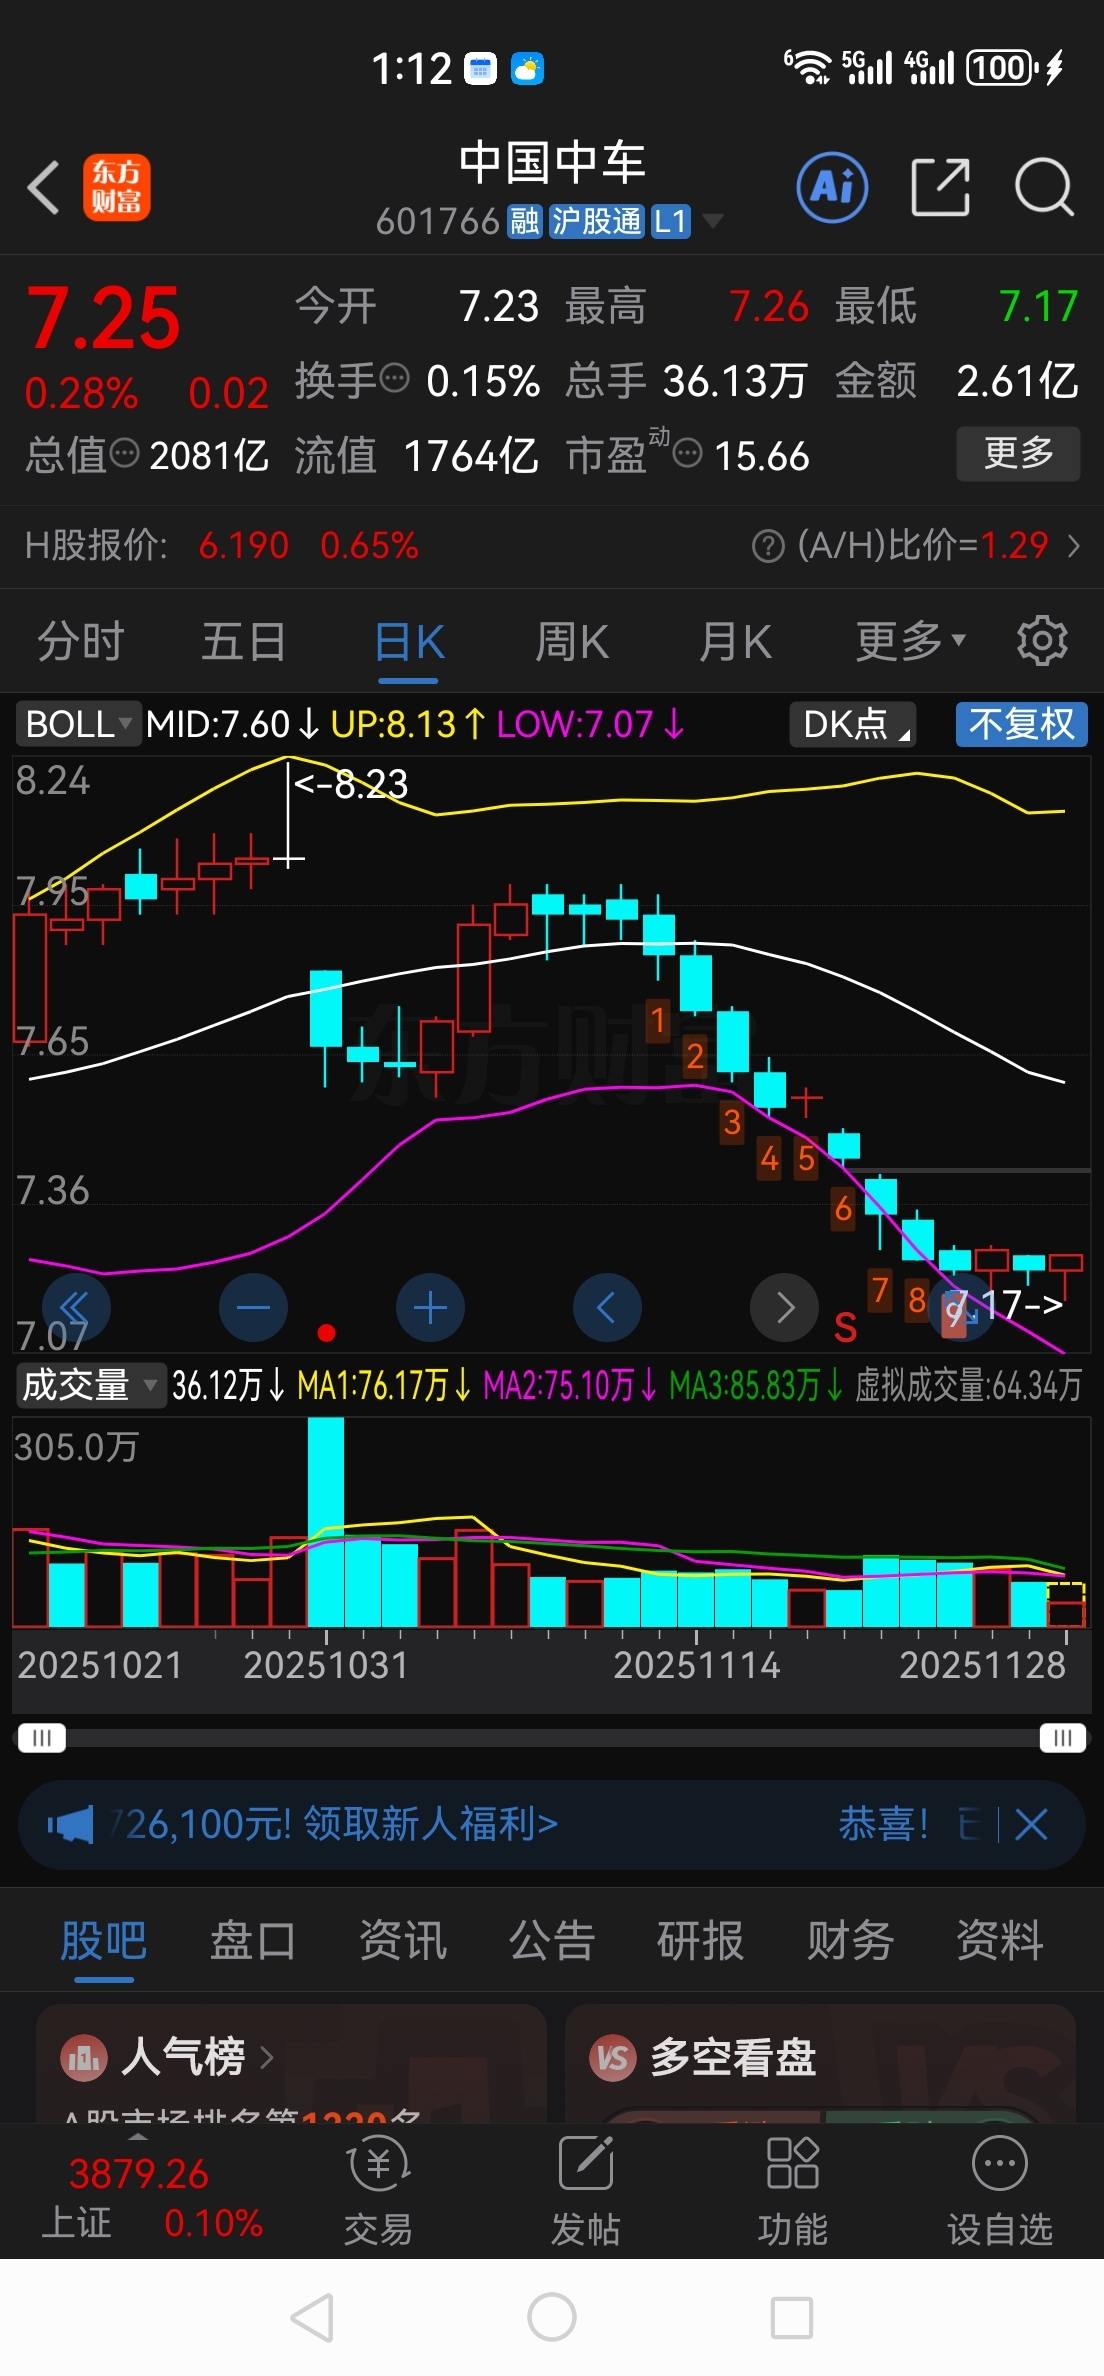The width and height of the screenshot is (1104, 2376).
Task: Tap the 沪股通 tag
Action: (x=597, y=221)
